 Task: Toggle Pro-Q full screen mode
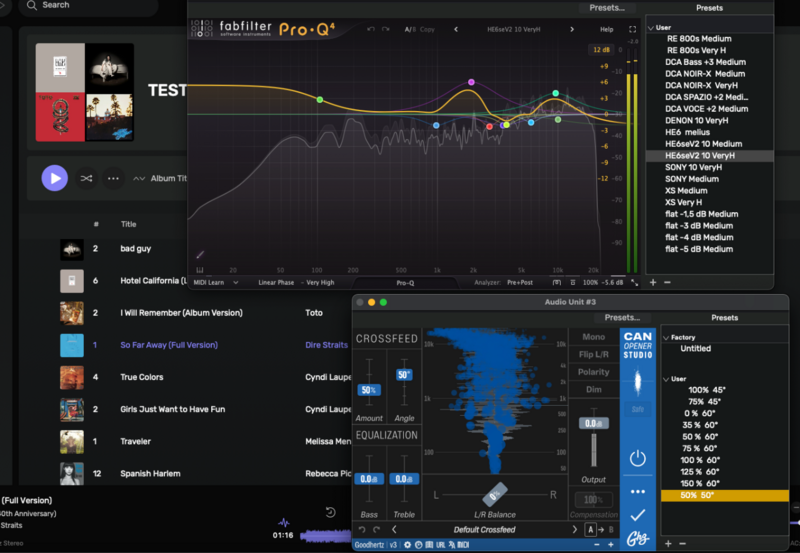point(632,29)
